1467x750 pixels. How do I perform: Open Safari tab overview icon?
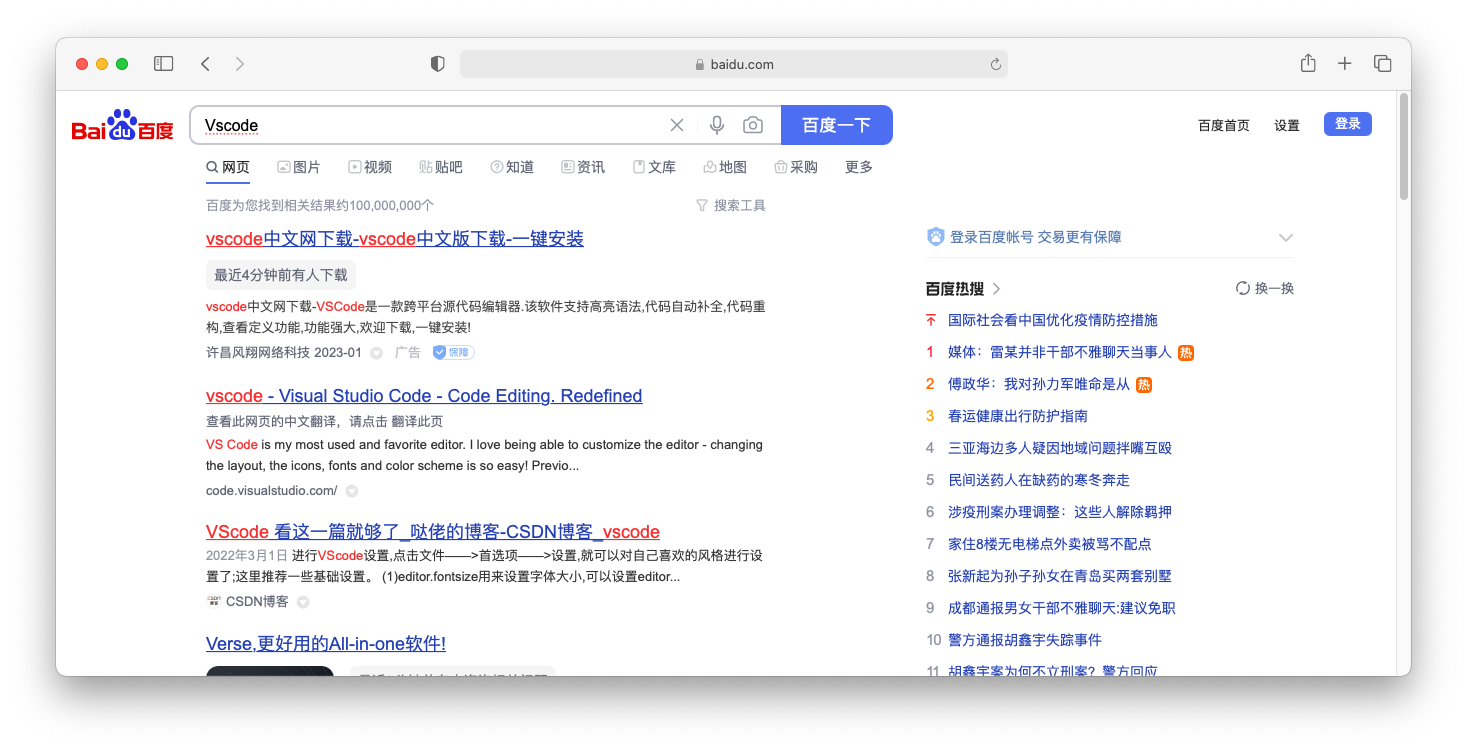point(1383,64)
